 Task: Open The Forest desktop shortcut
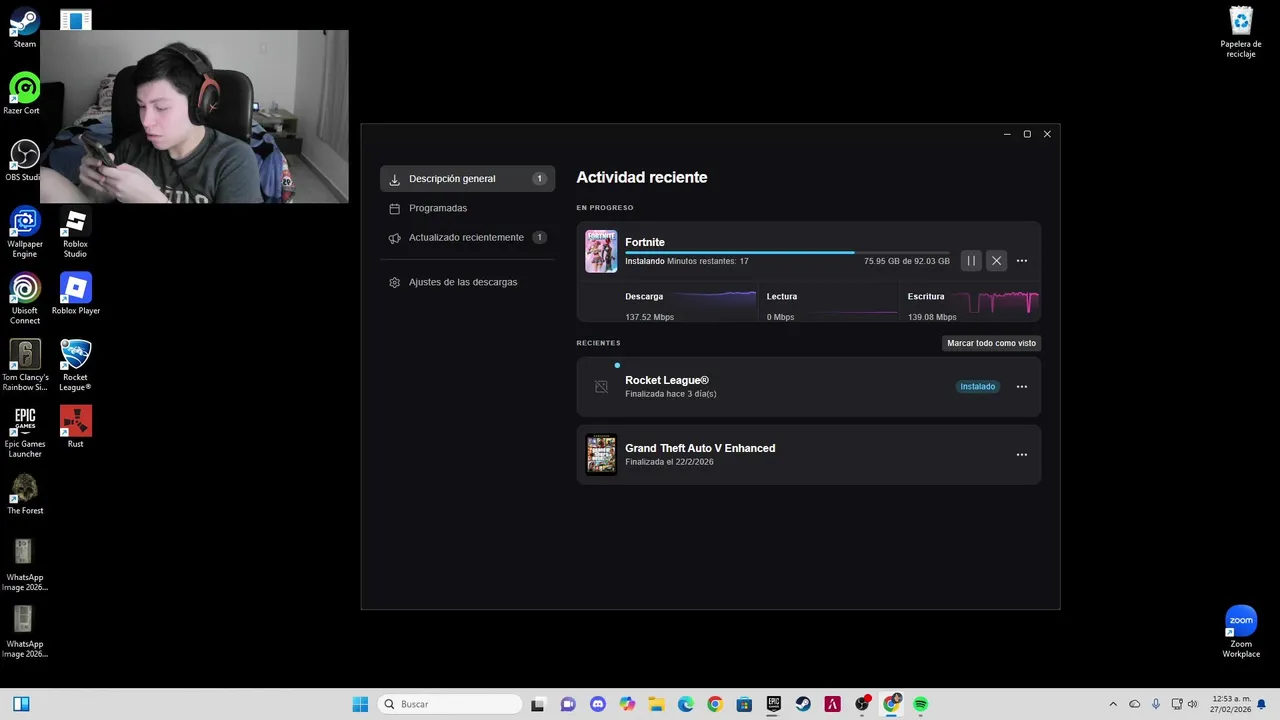(x=25, y=494)
